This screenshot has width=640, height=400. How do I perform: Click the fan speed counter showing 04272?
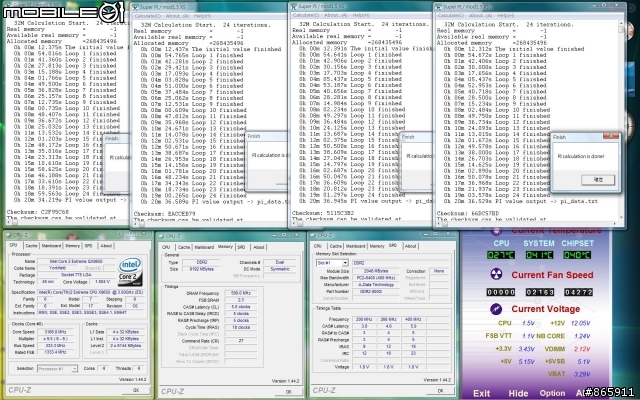coord(578,292)
